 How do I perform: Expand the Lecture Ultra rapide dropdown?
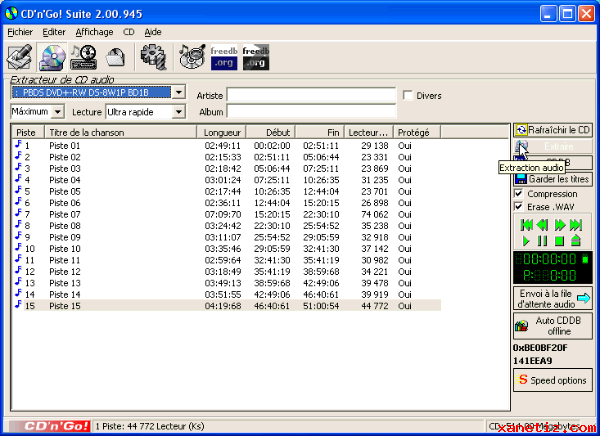[x=178, y=112]
